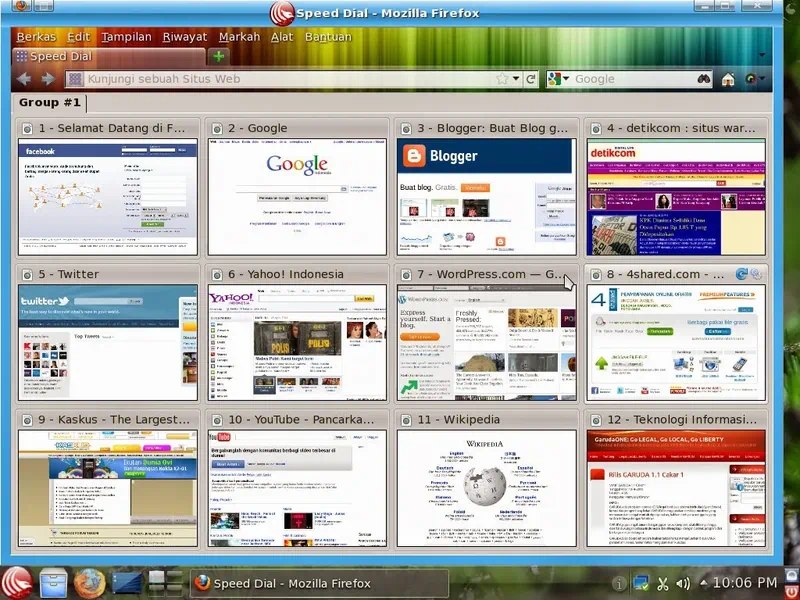Expand hidden tray icons with the arrow
This screenshot has width=800, height=600.
click(704, 583)
